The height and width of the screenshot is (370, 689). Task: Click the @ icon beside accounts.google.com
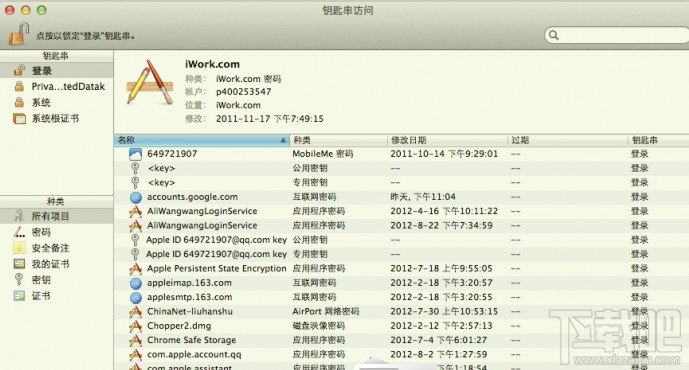coord(136,197)
